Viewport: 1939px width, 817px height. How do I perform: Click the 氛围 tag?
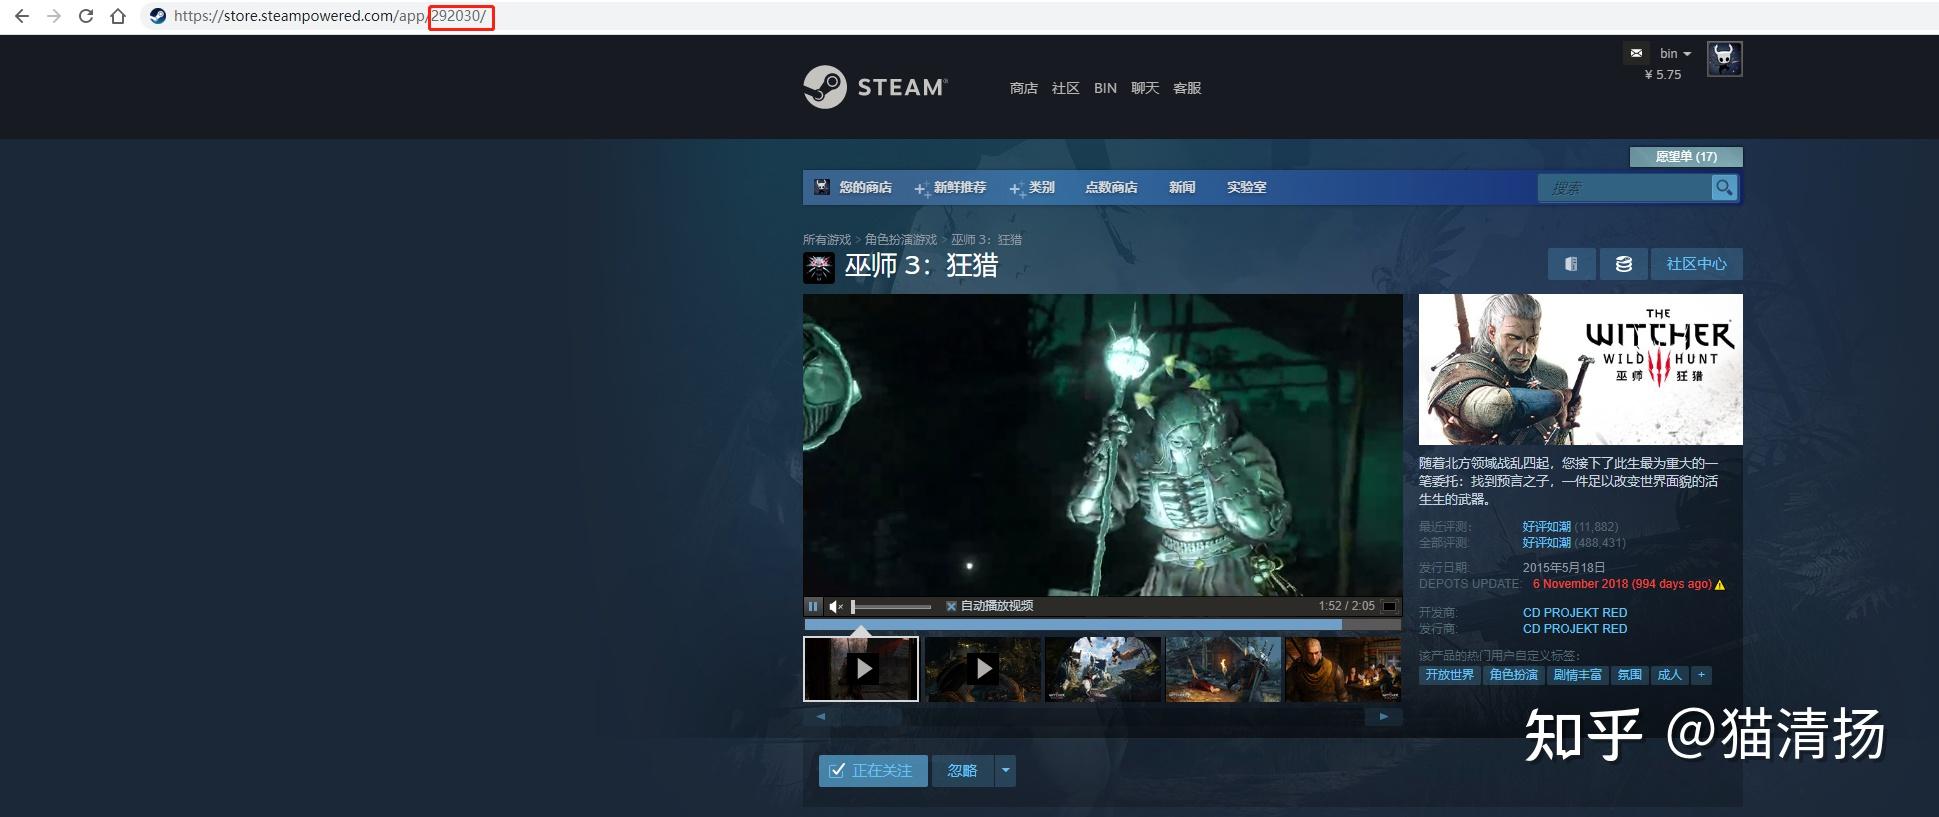pos(1630,675)
